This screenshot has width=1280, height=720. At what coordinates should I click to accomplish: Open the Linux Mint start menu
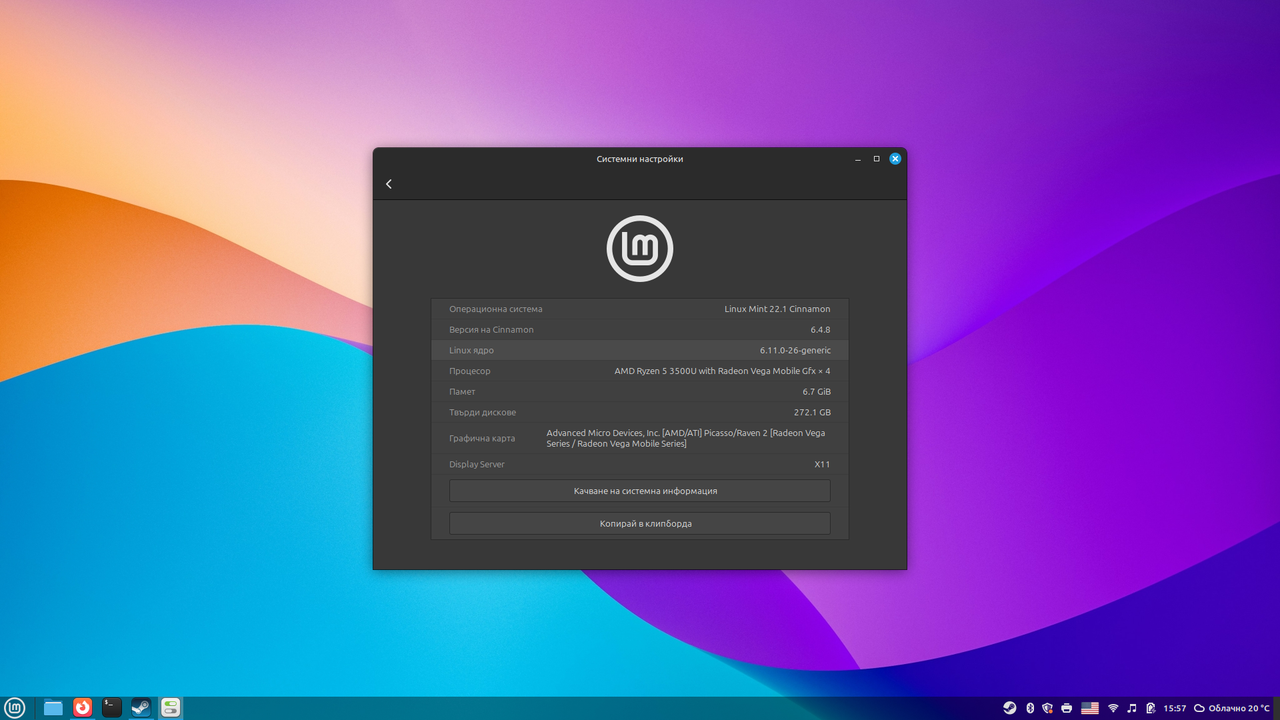coord(15,708)
